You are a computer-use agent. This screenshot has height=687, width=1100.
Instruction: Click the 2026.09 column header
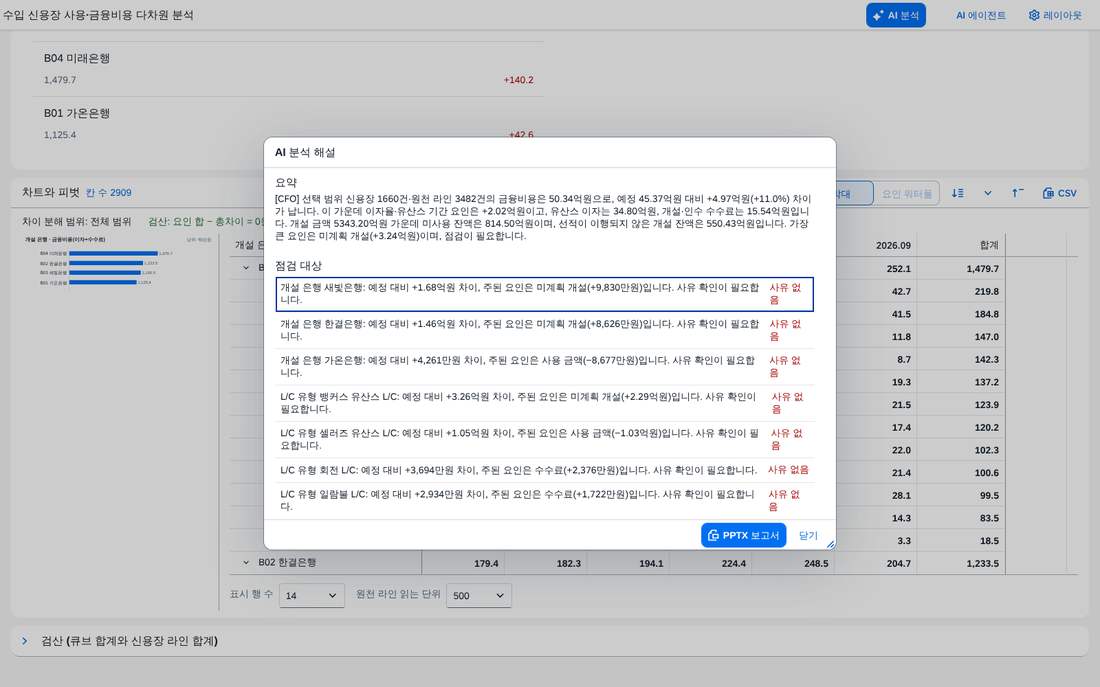pyautogui.click(x=893, y=246)
